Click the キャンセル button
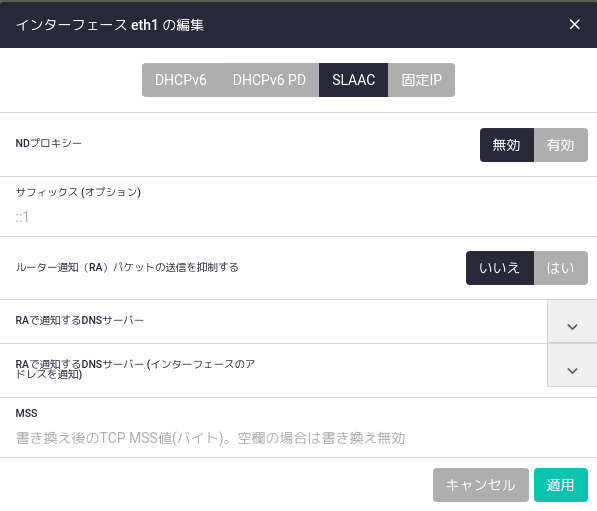 (480, 485)
